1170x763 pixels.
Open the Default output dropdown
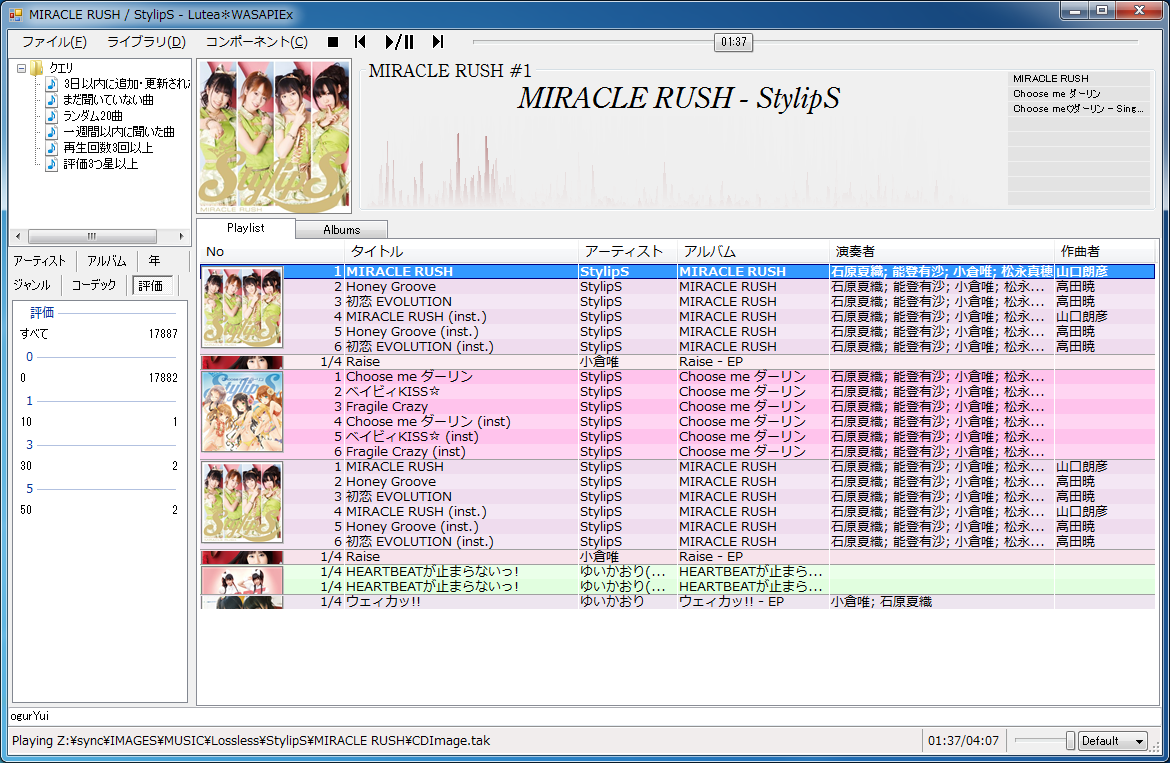[1113, 741]
